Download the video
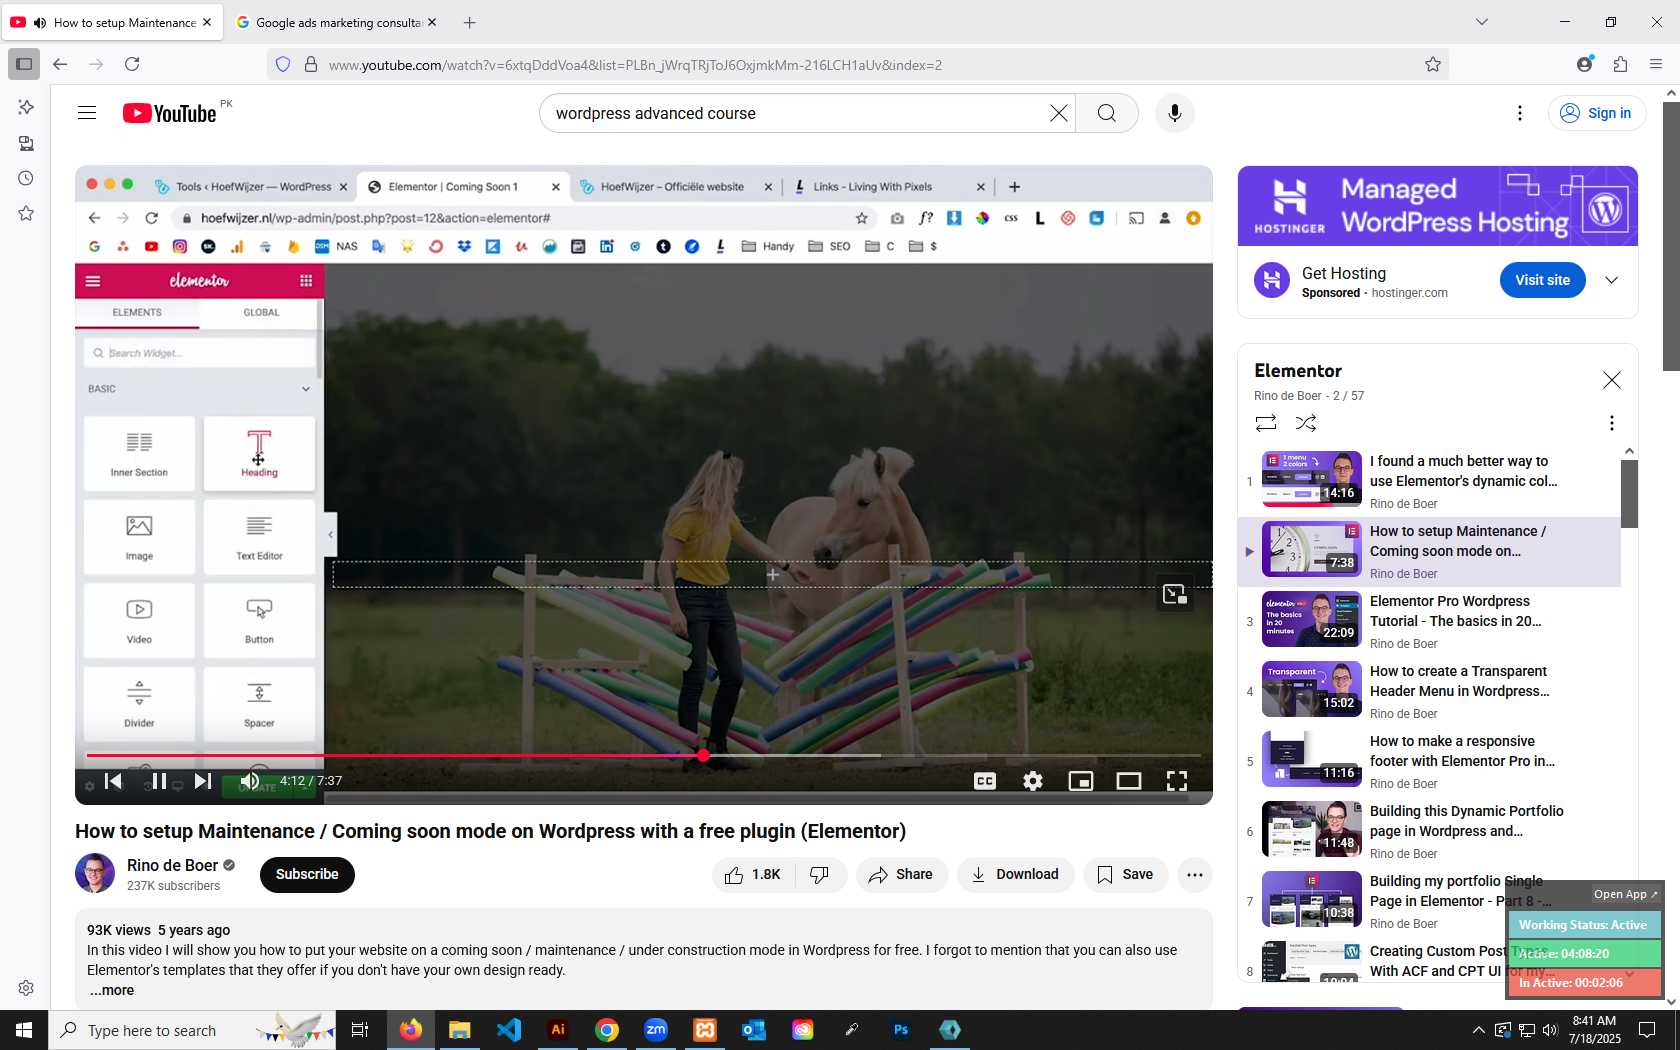Screen dimensions: 1680x1050 click(x=1015, y=875)
